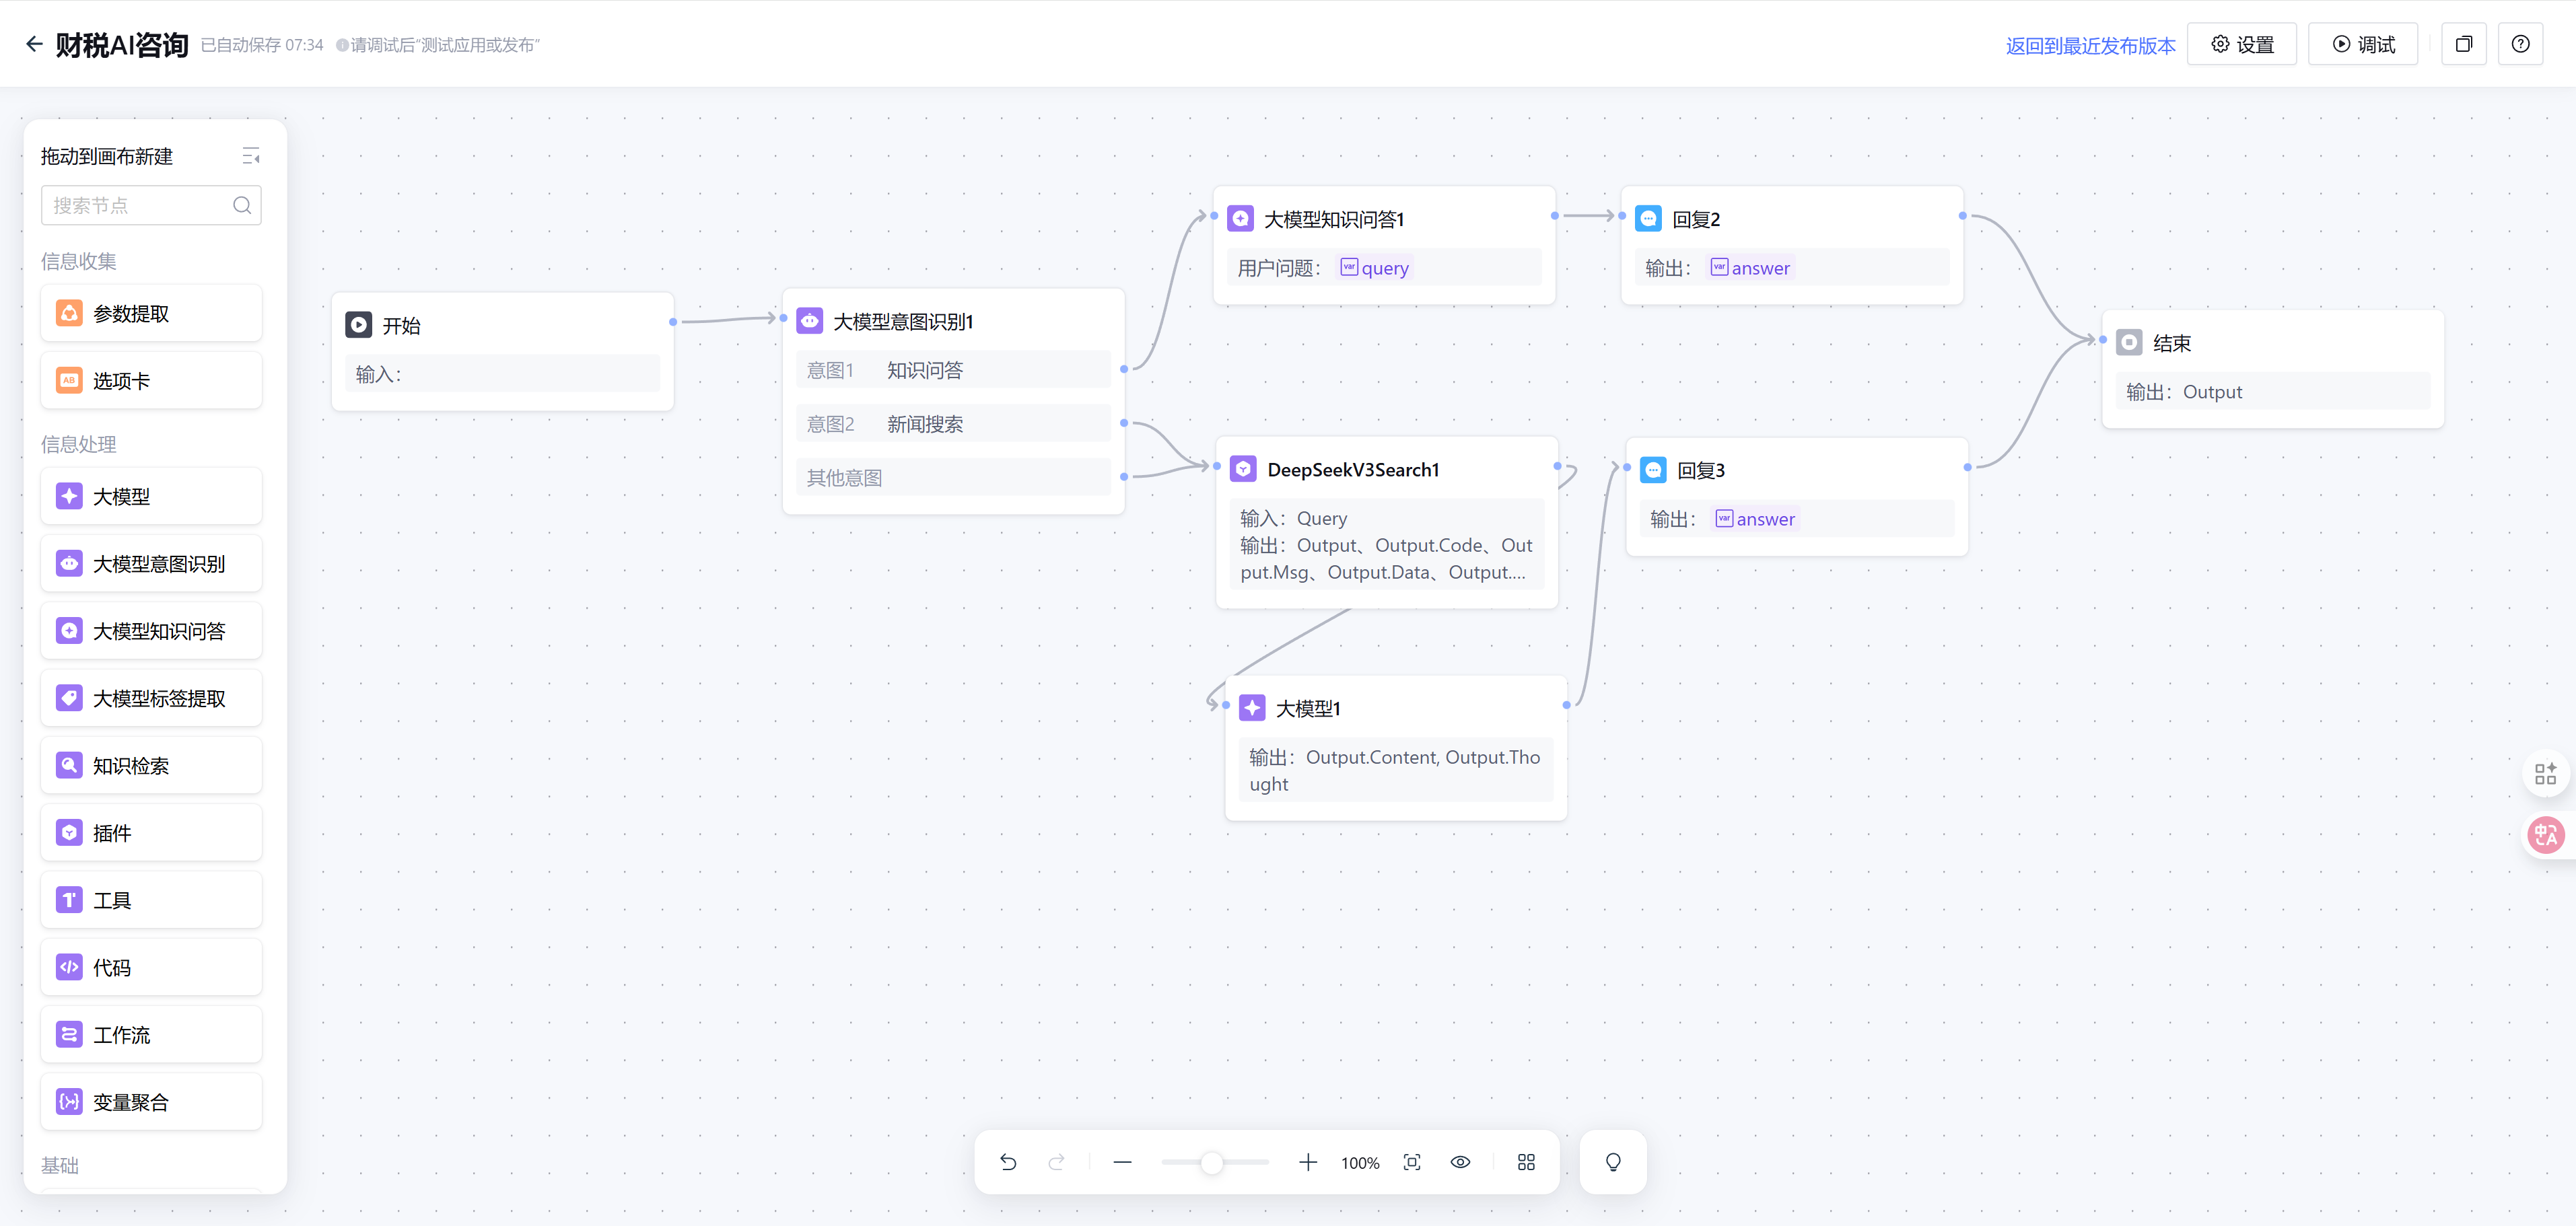Select the 知识检索 node
Viewport: 2576px width, 1226px height.
[151, 766]
